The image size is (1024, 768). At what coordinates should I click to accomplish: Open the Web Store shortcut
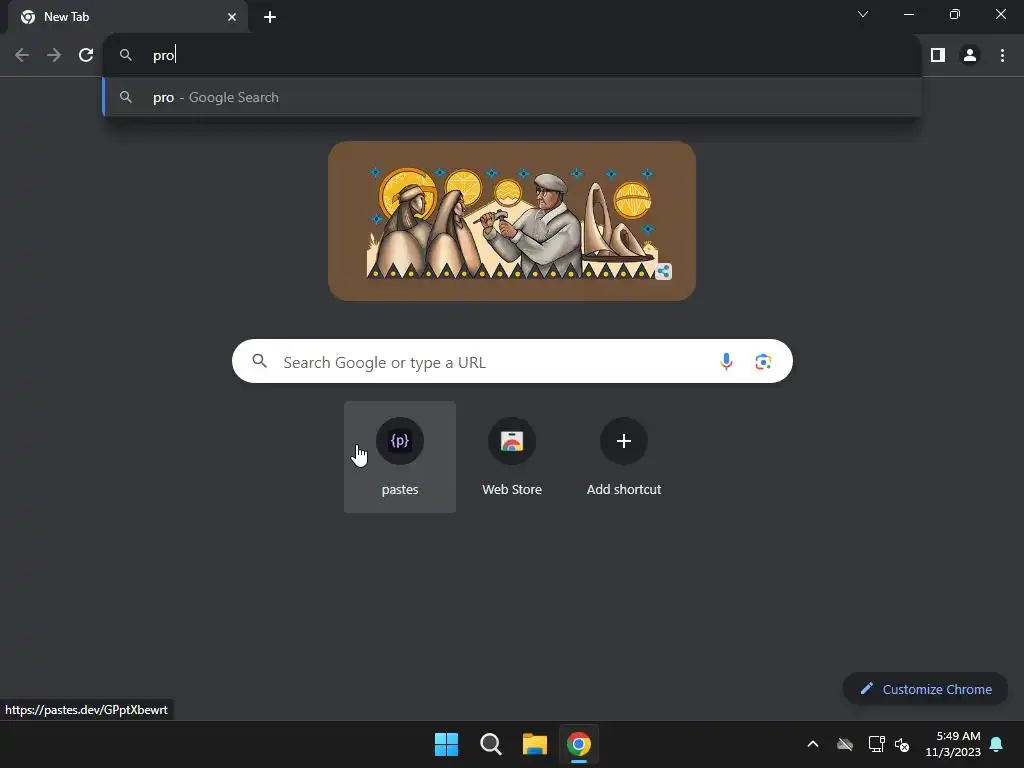click(512, 457)
